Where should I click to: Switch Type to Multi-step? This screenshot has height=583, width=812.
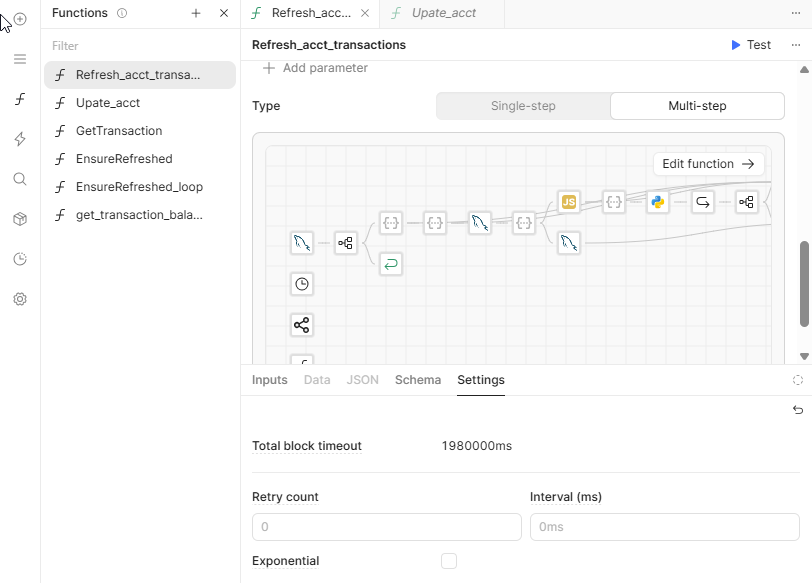pos(697,106)
